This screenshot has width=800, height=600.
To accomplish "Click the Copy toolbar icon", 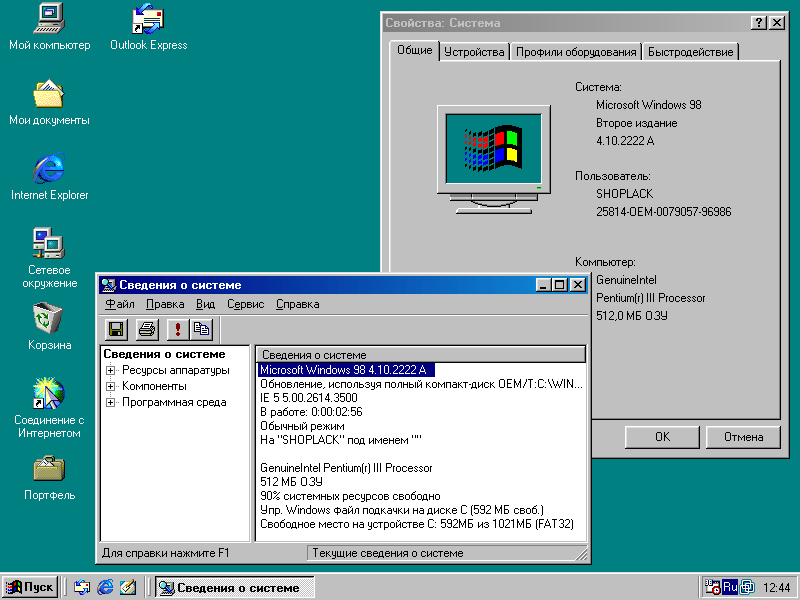I will click(201, 329).
